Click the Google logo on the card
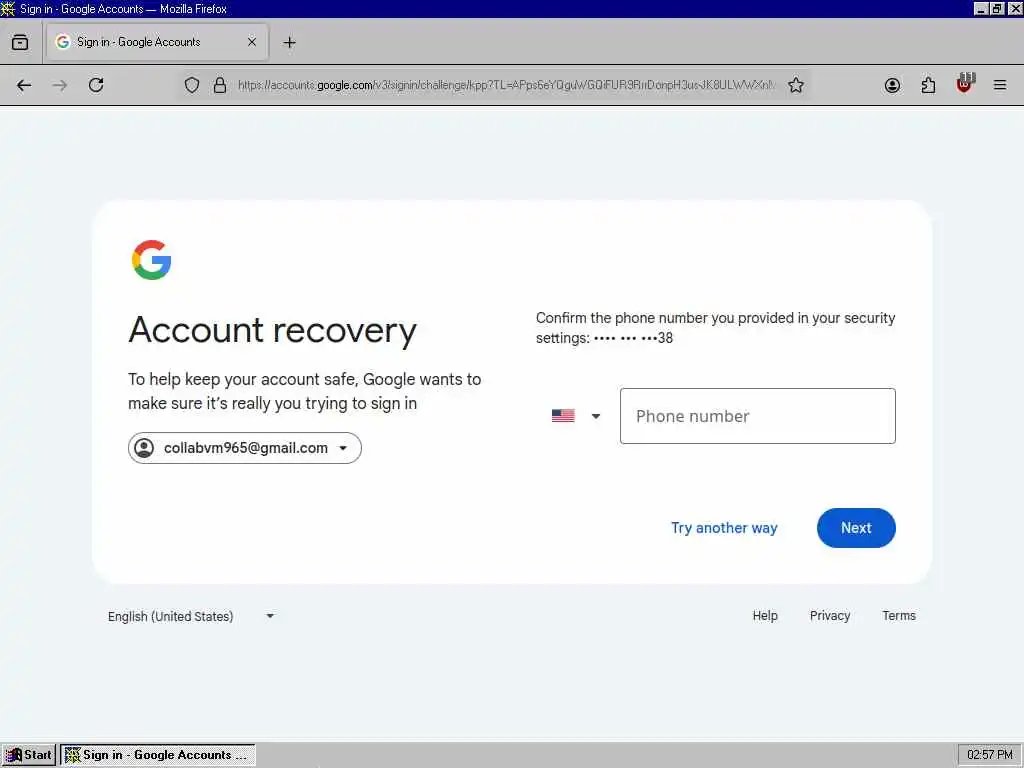Viewport: 1024px width, 768px height. pyautogui.click(x=152, y=260)
